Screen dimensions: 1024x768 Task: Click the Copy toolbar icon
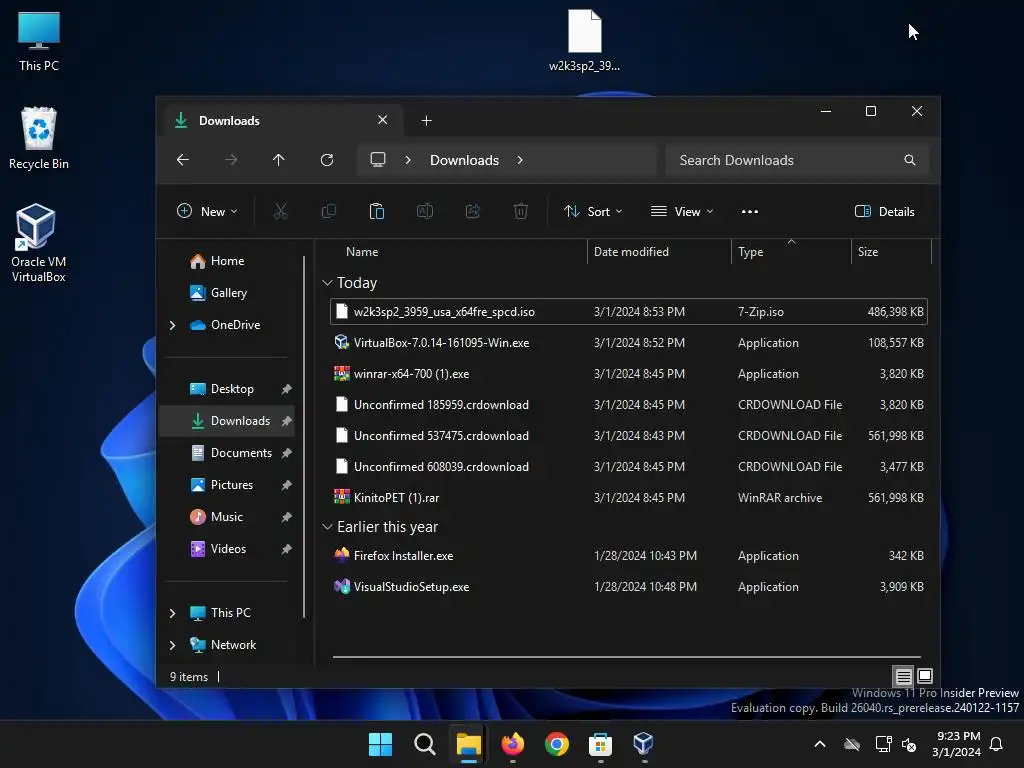(x=328, y=211)
